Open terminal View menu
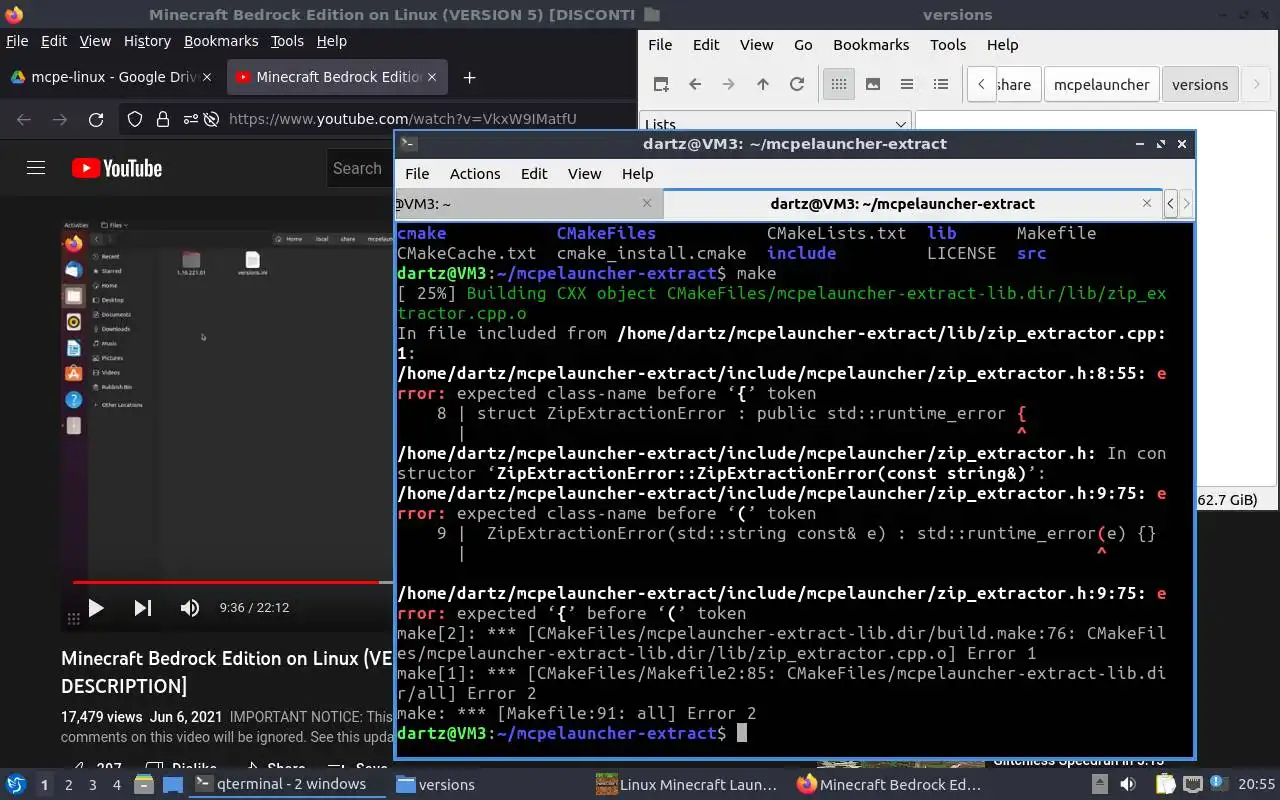The height and width of the screenshot is (800, 1280). click(x=585, y=173)
